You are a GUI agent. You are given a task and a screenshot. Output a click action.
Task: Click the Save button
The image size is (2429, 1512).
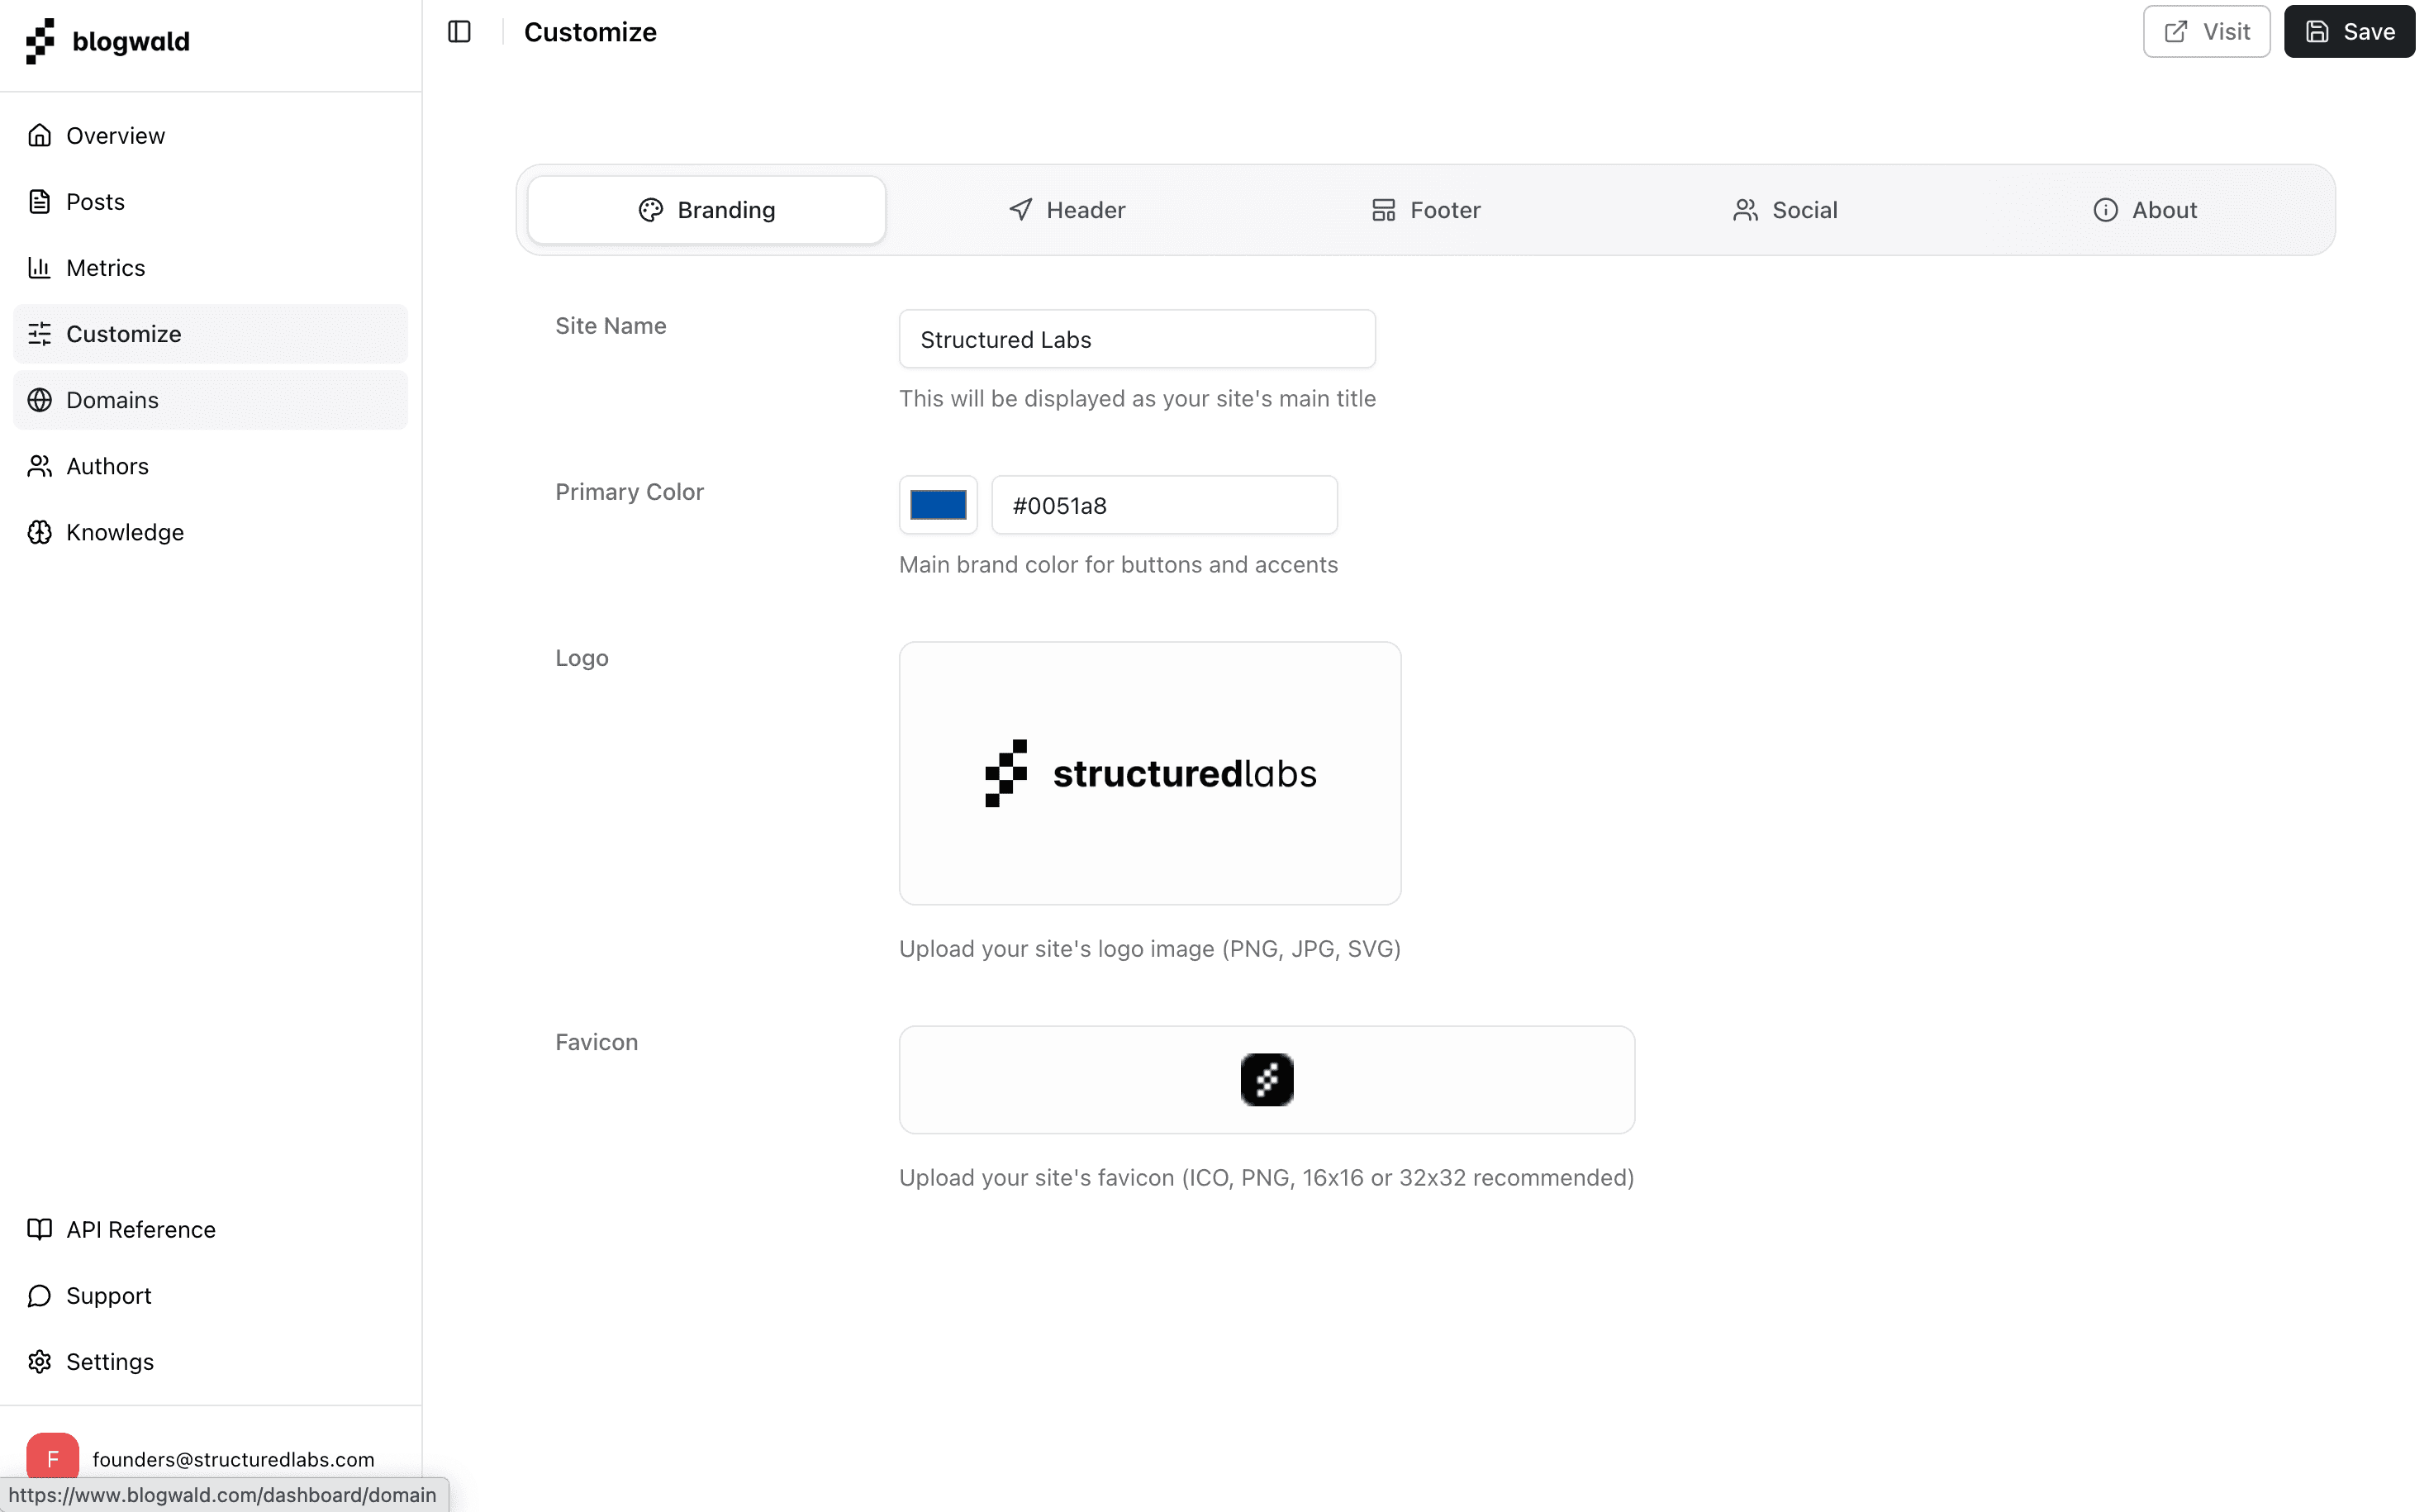pyautogui.click(x=2348, y=32)
